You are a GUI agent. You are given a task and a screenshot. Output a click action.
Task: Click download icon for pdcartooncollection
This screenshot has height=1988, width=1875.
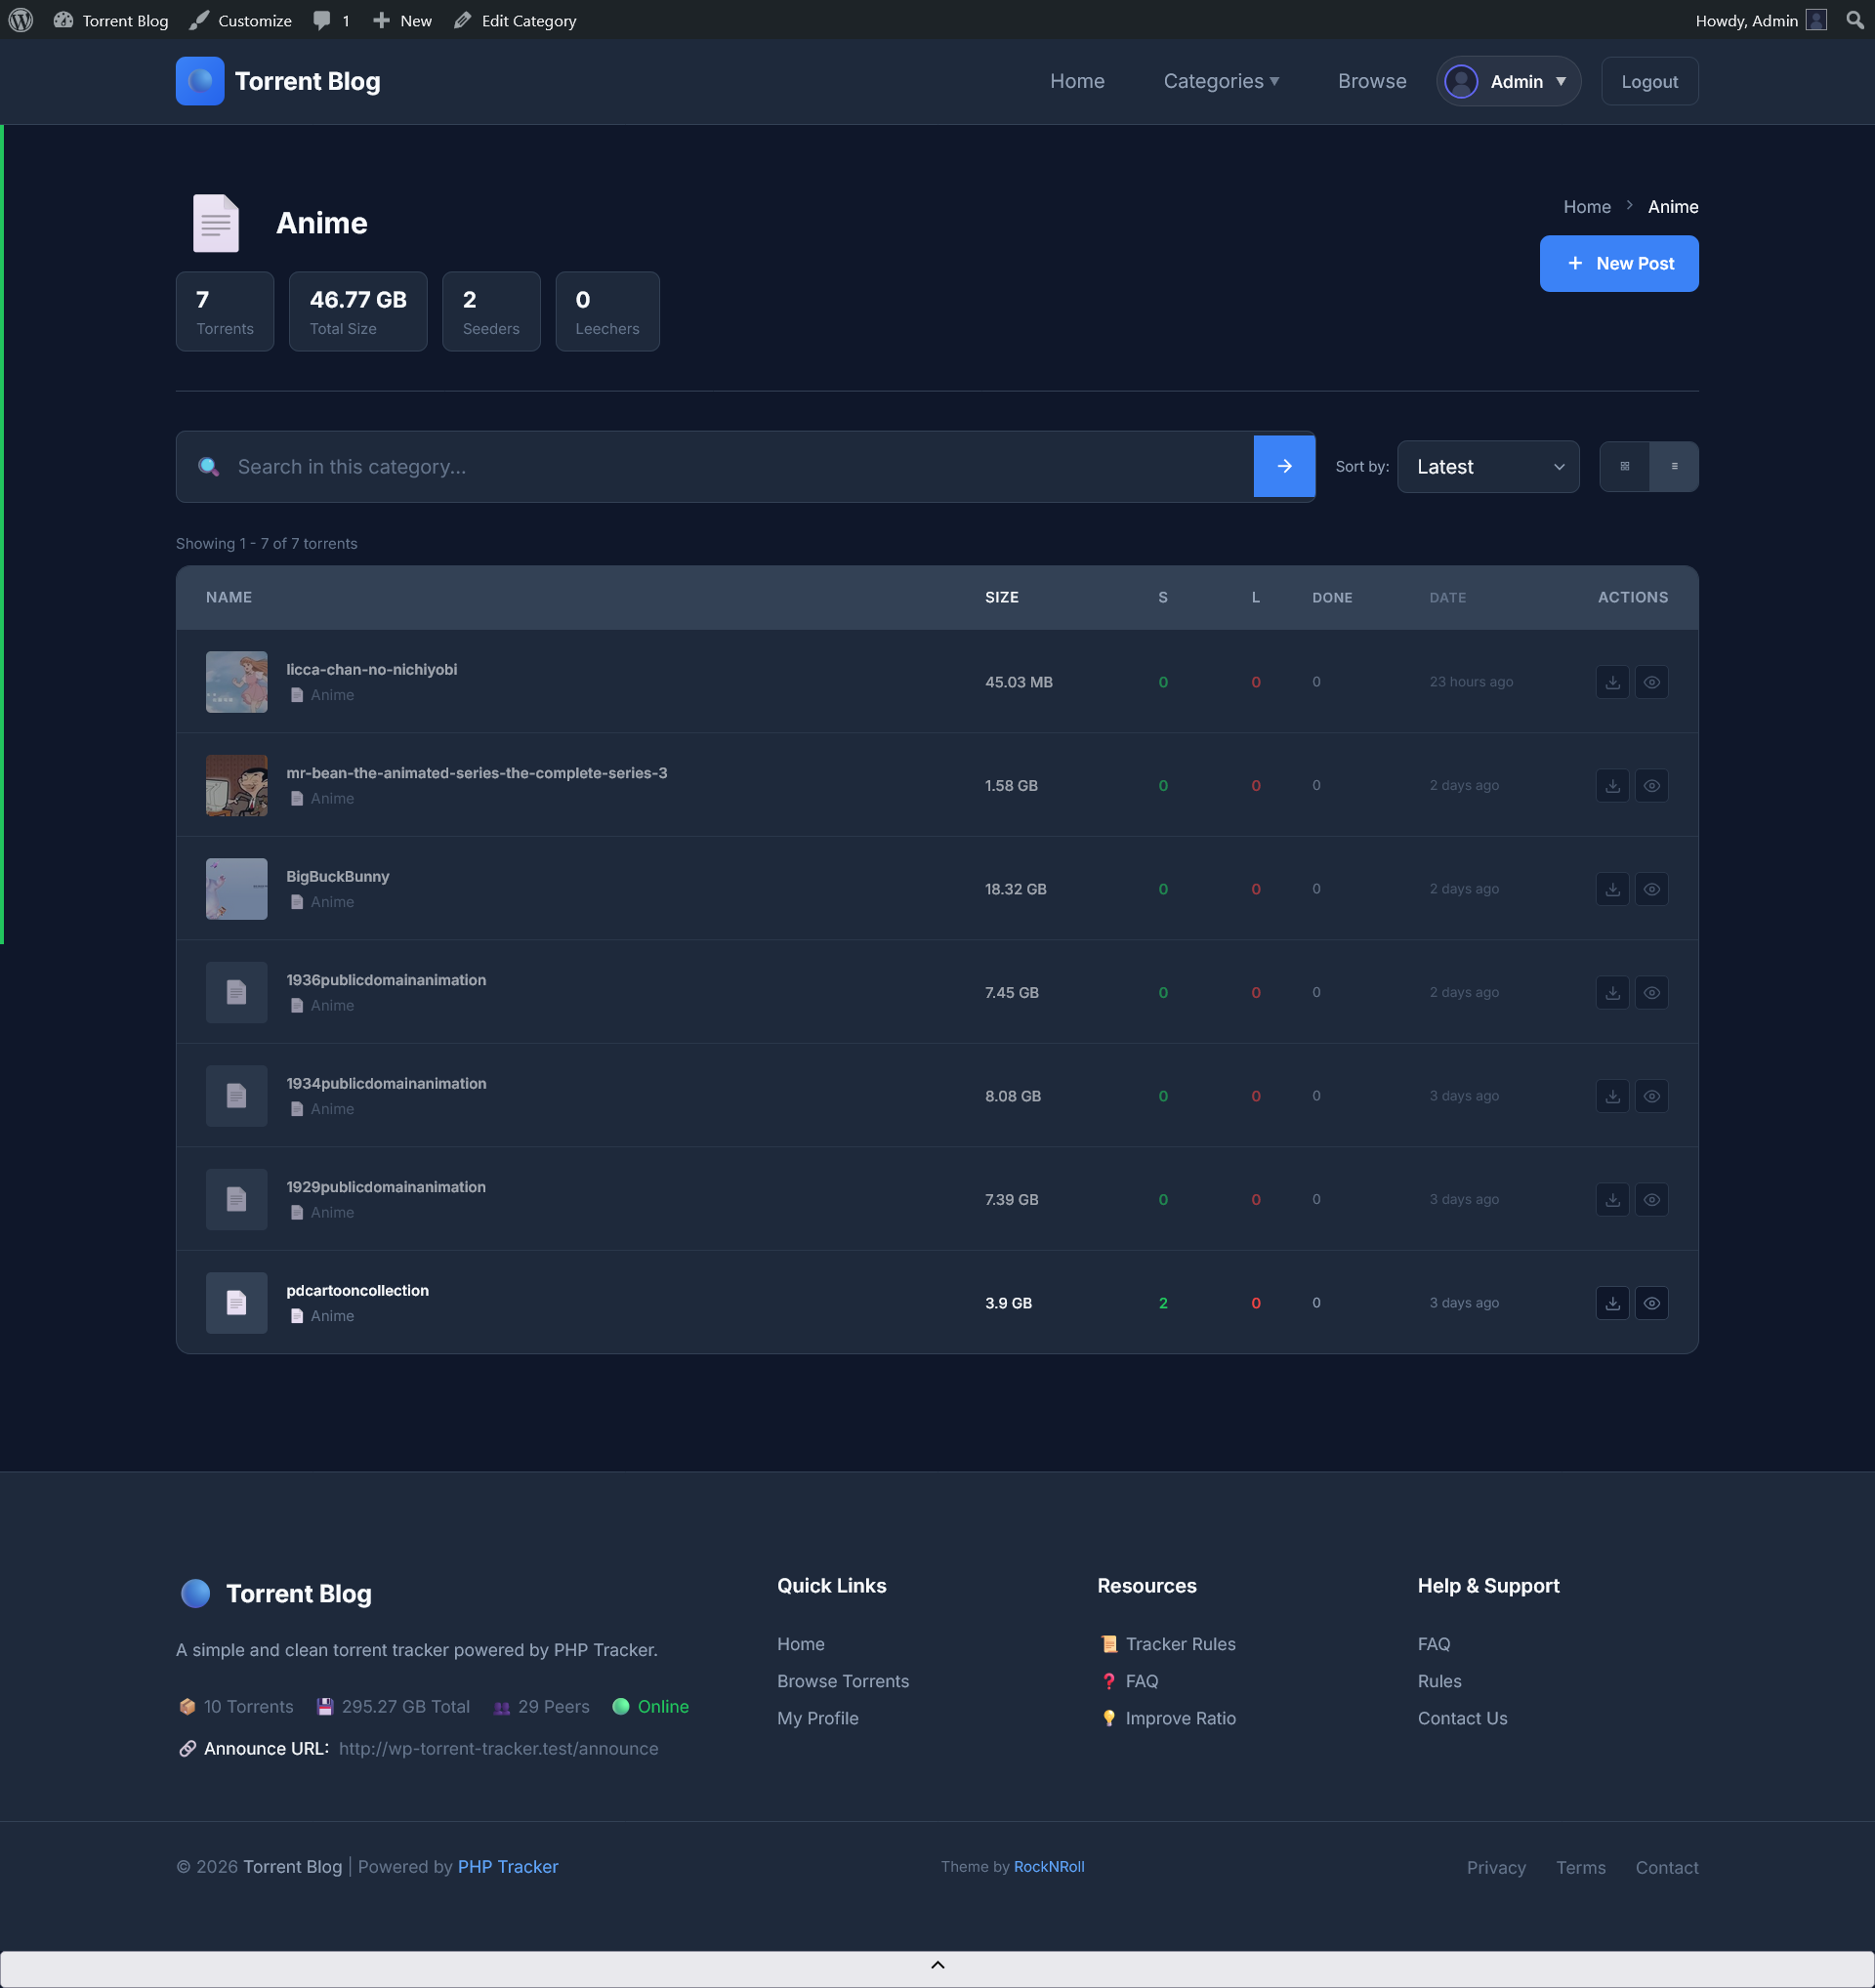click(x=1612, y=1303)
